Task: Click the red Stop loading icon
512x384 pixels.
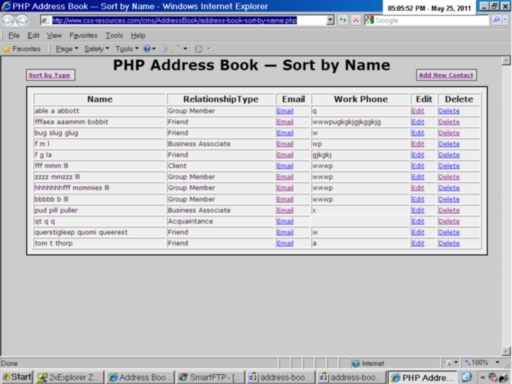Action: pyautogui.click(x=356, y=20)
